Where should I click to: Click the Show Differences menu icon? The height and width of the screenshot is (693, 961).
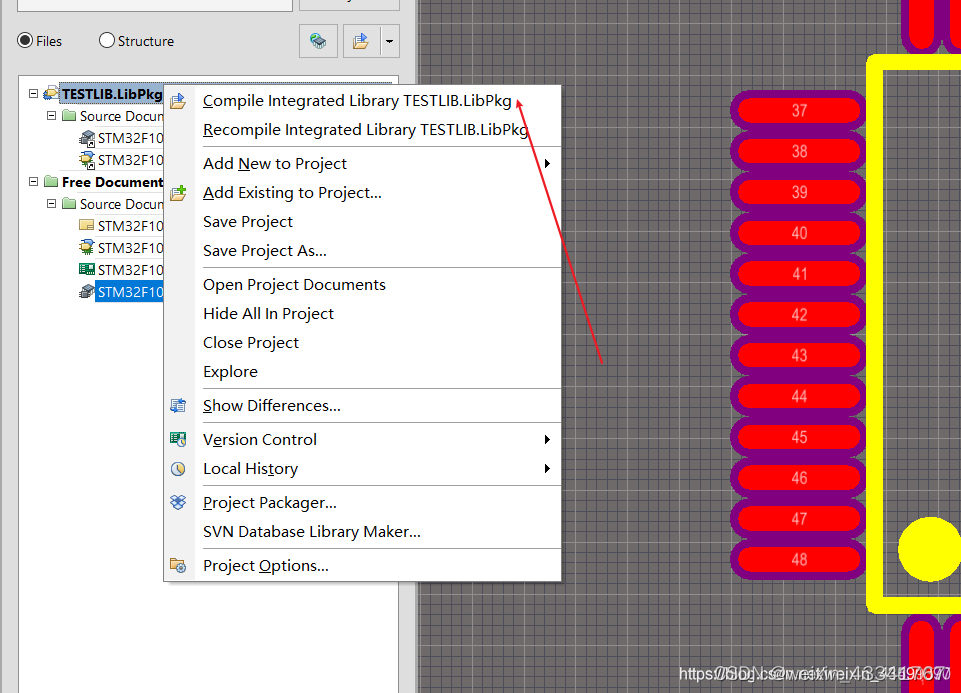pos(178,406)
